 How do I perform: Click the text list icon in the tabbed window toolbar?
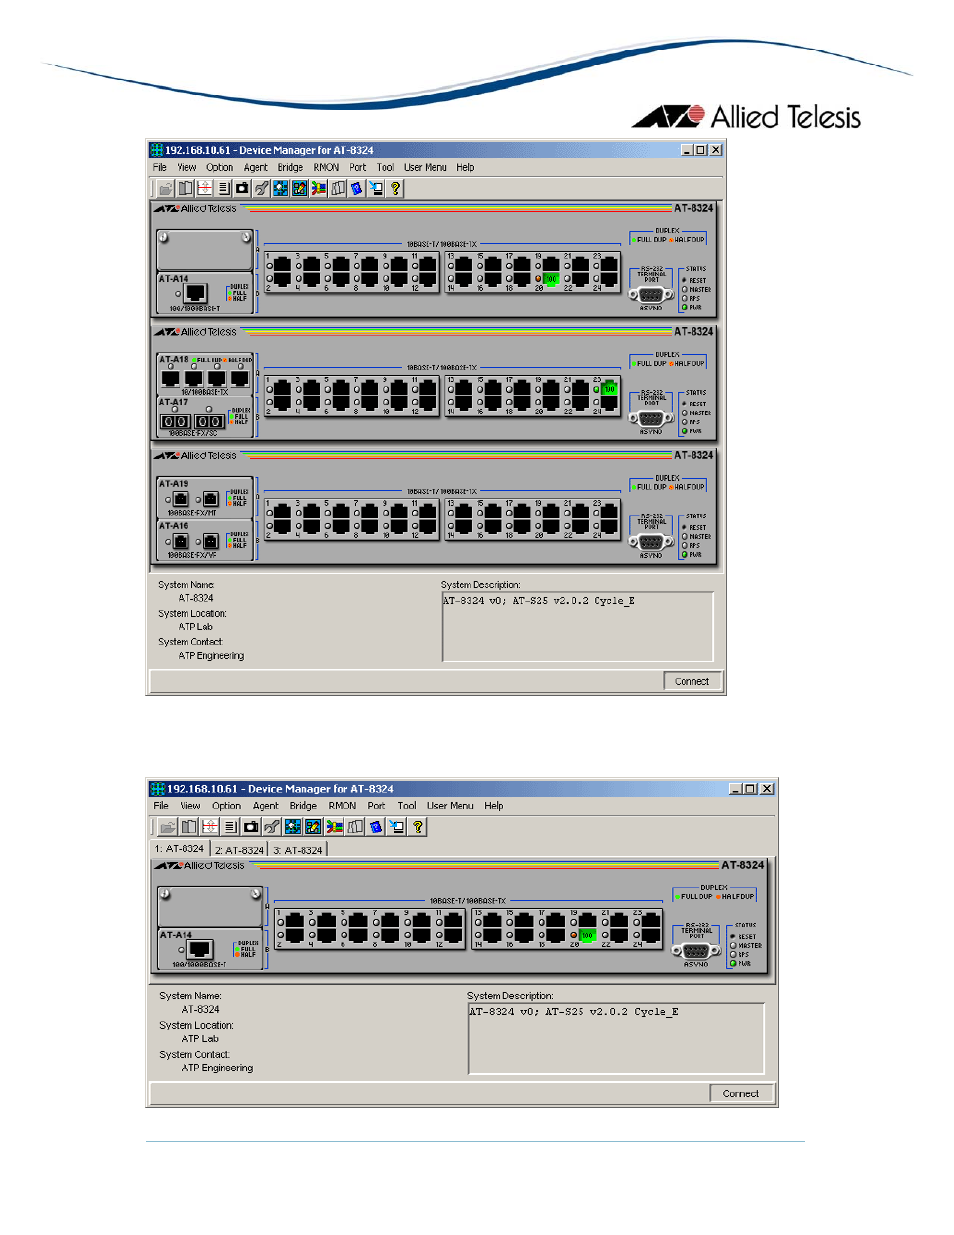[x=230, y=826]
